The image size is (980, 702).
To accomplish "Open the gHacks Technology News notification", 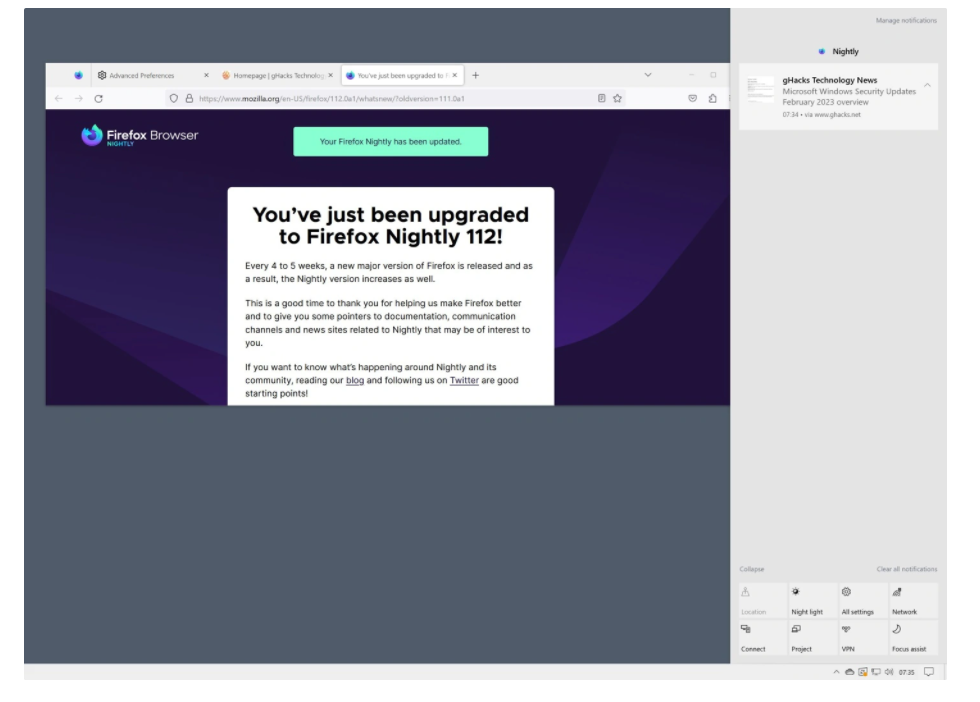I will [x=838, y=96].
